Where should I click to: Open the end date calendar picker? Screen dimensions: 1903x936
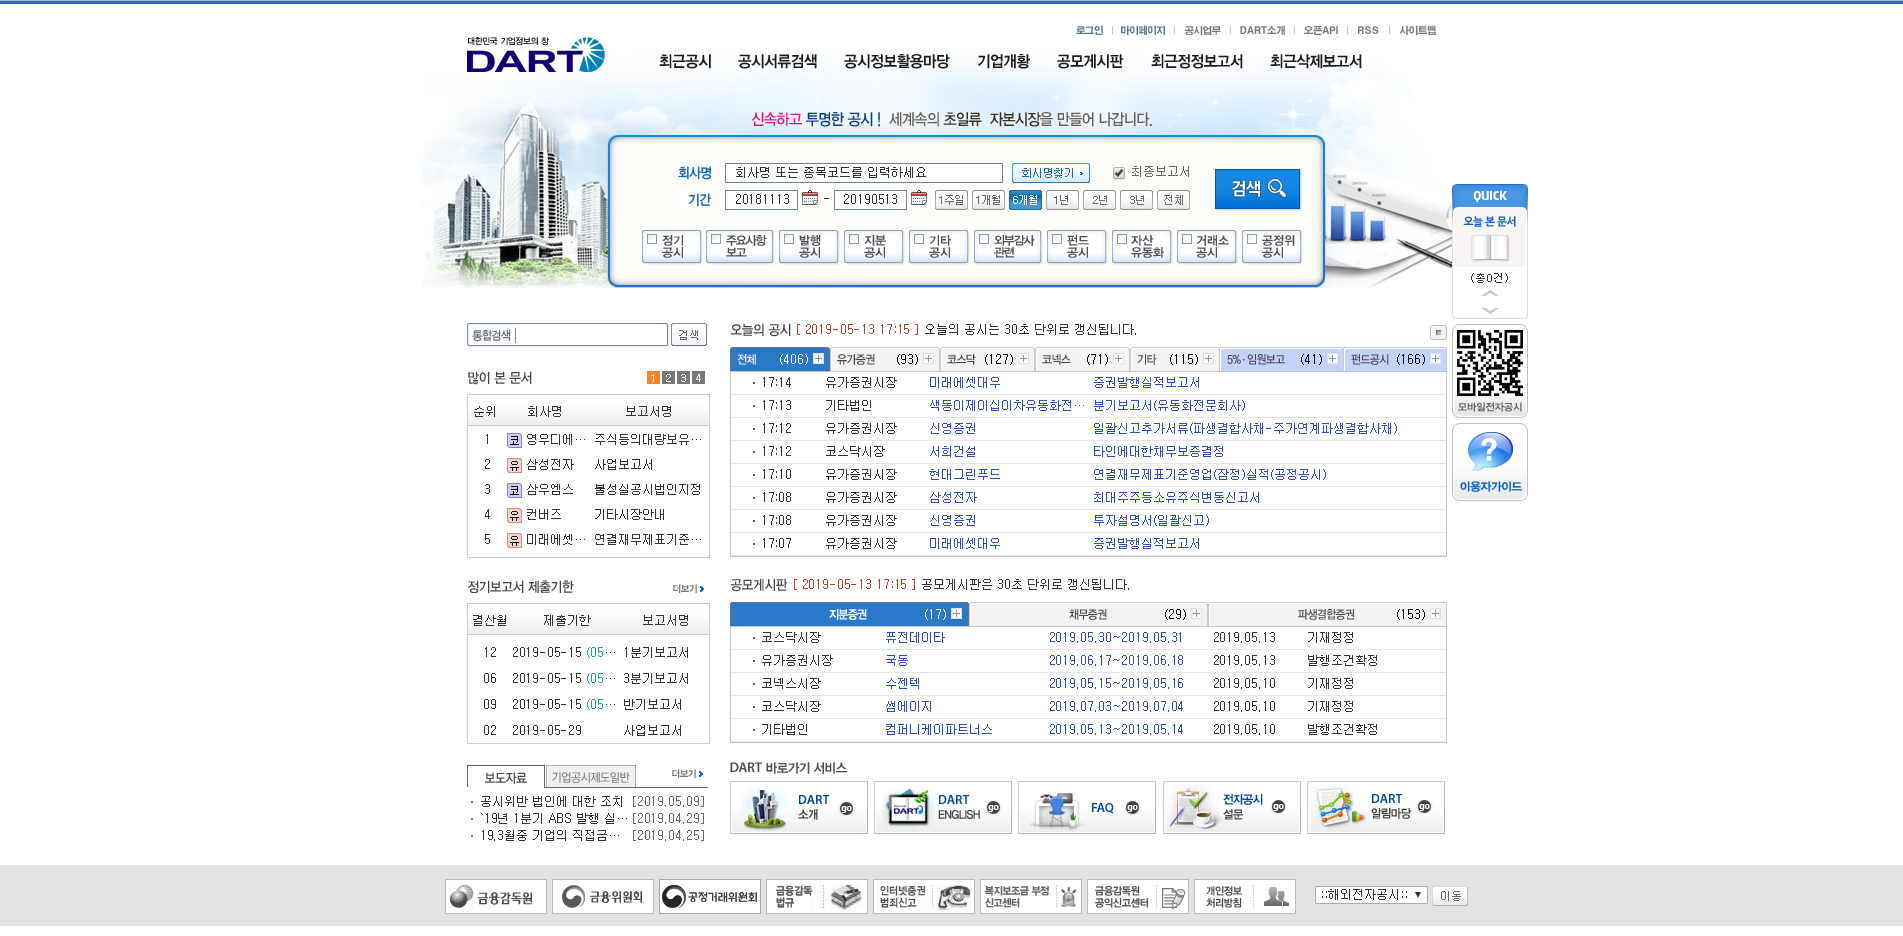coord(918,198)
